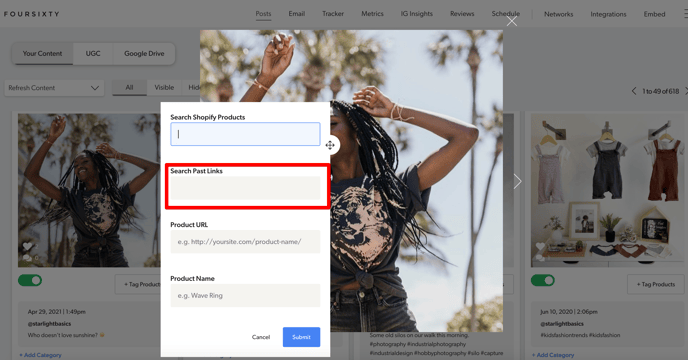Open the Schedule menu item
The width and height of the screenshot is (688, 360).
coord(505,14)
